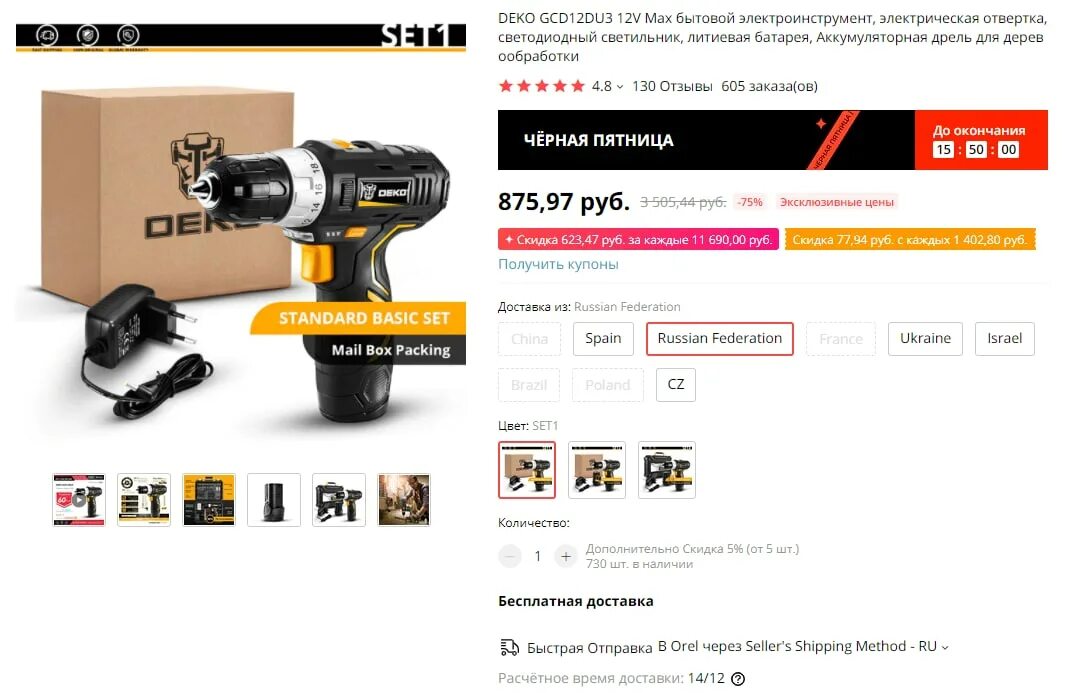Click the pink 623,47 руб. discount badge
Image resolution: width=1068 pixels, height=697 pixels.
(638, 240)
